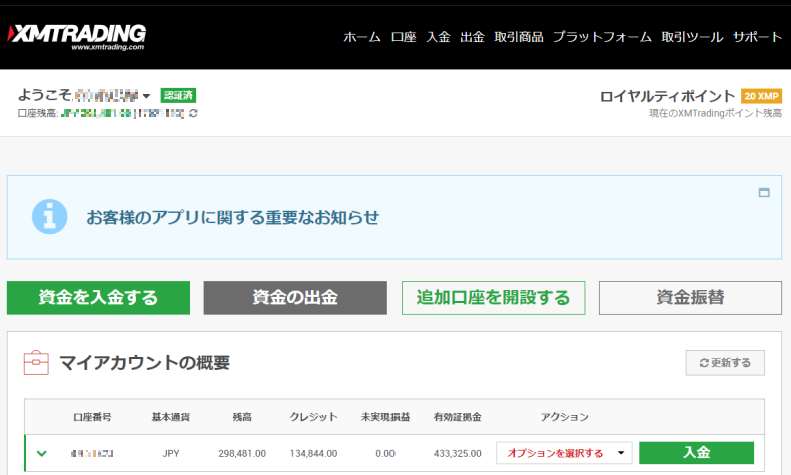Open the サポート menu
This screenshot has height=475, width=791.
pos(757,37)
